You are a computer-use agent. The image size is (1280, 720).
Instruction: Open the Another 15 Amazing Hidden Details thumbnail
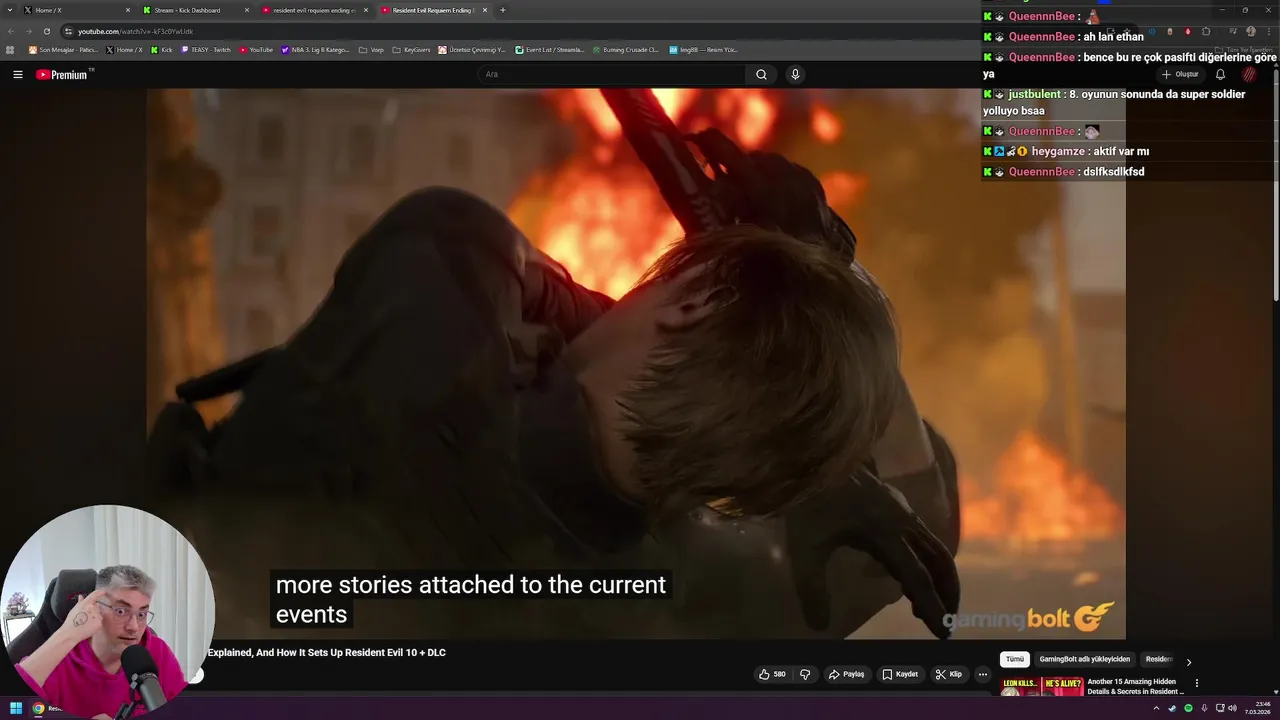(x=1042, y=687)
